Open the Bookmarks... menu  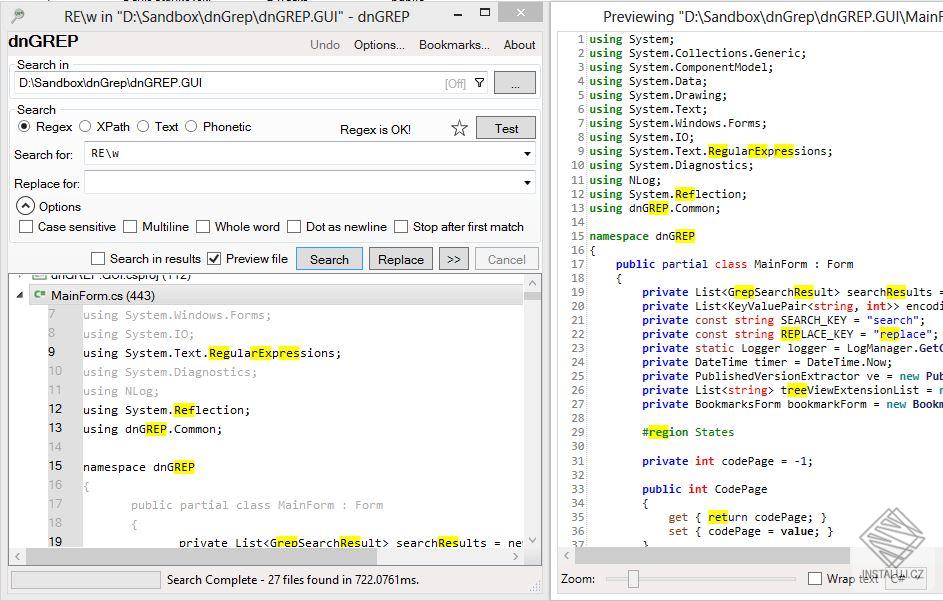coord(454,45)
